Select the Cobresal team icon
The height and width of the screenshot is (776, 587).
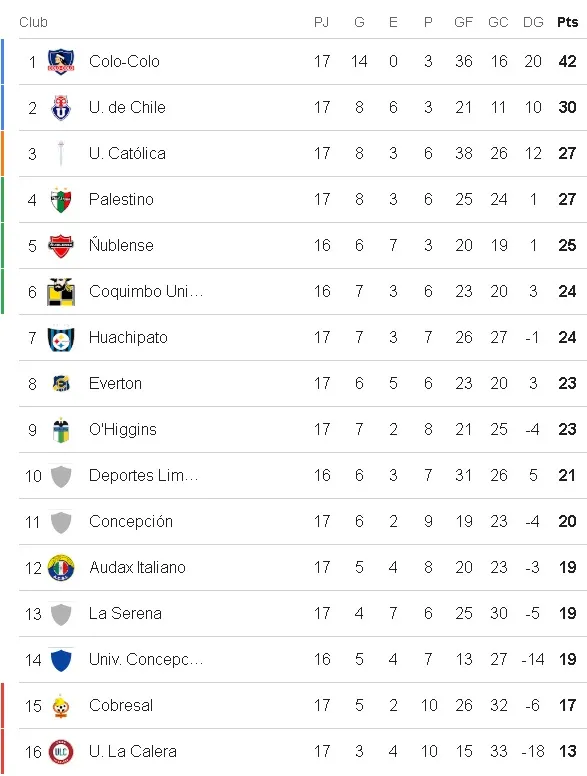click(x=61, y=706)
